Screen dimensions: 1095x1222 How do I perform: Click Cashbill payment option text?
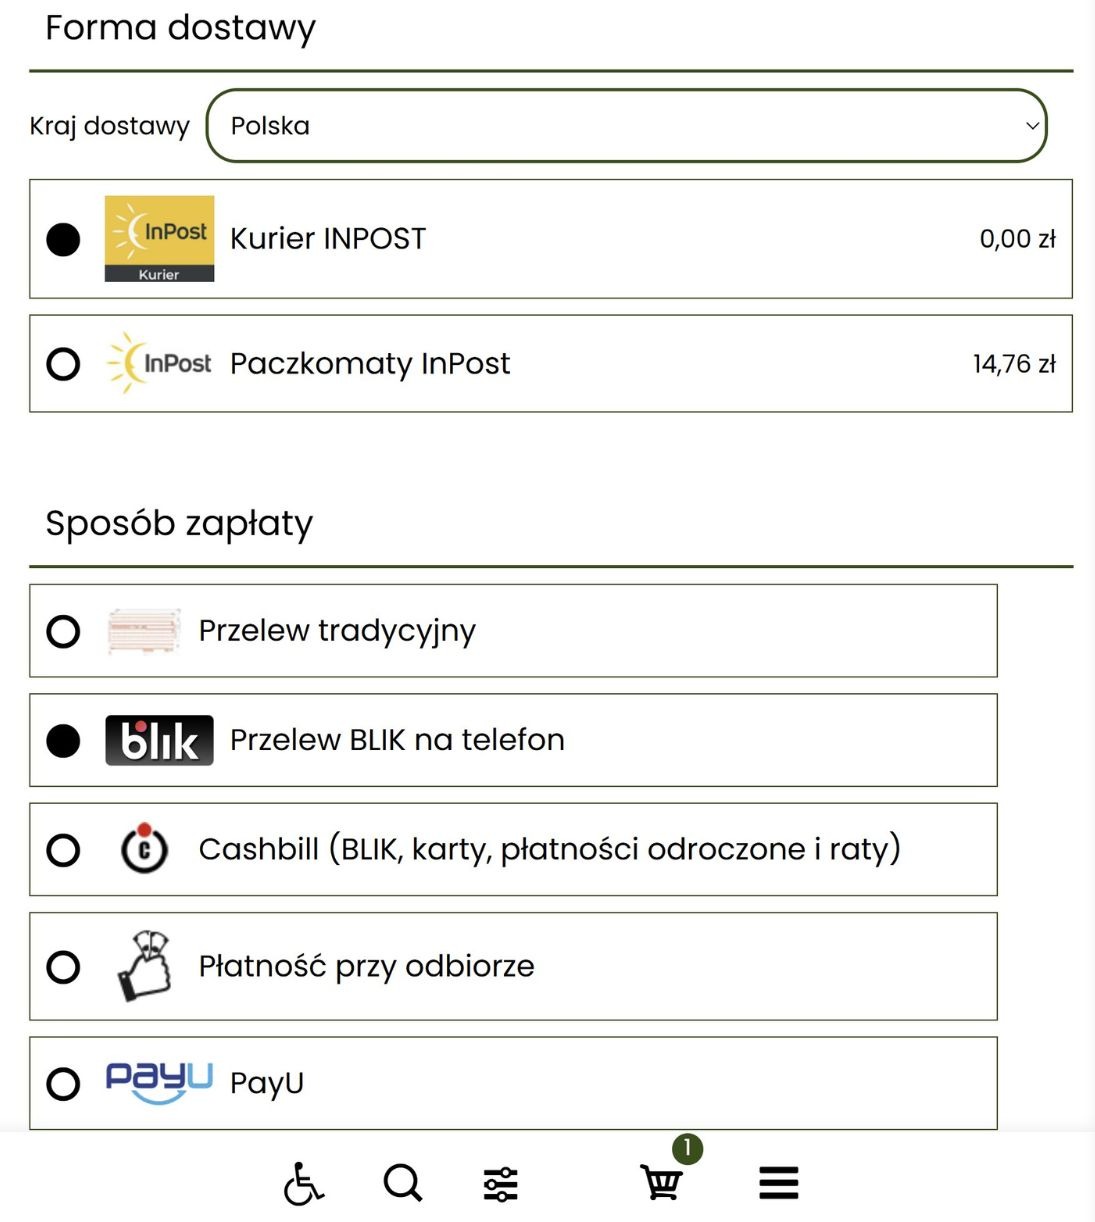(x=550, y=849)
